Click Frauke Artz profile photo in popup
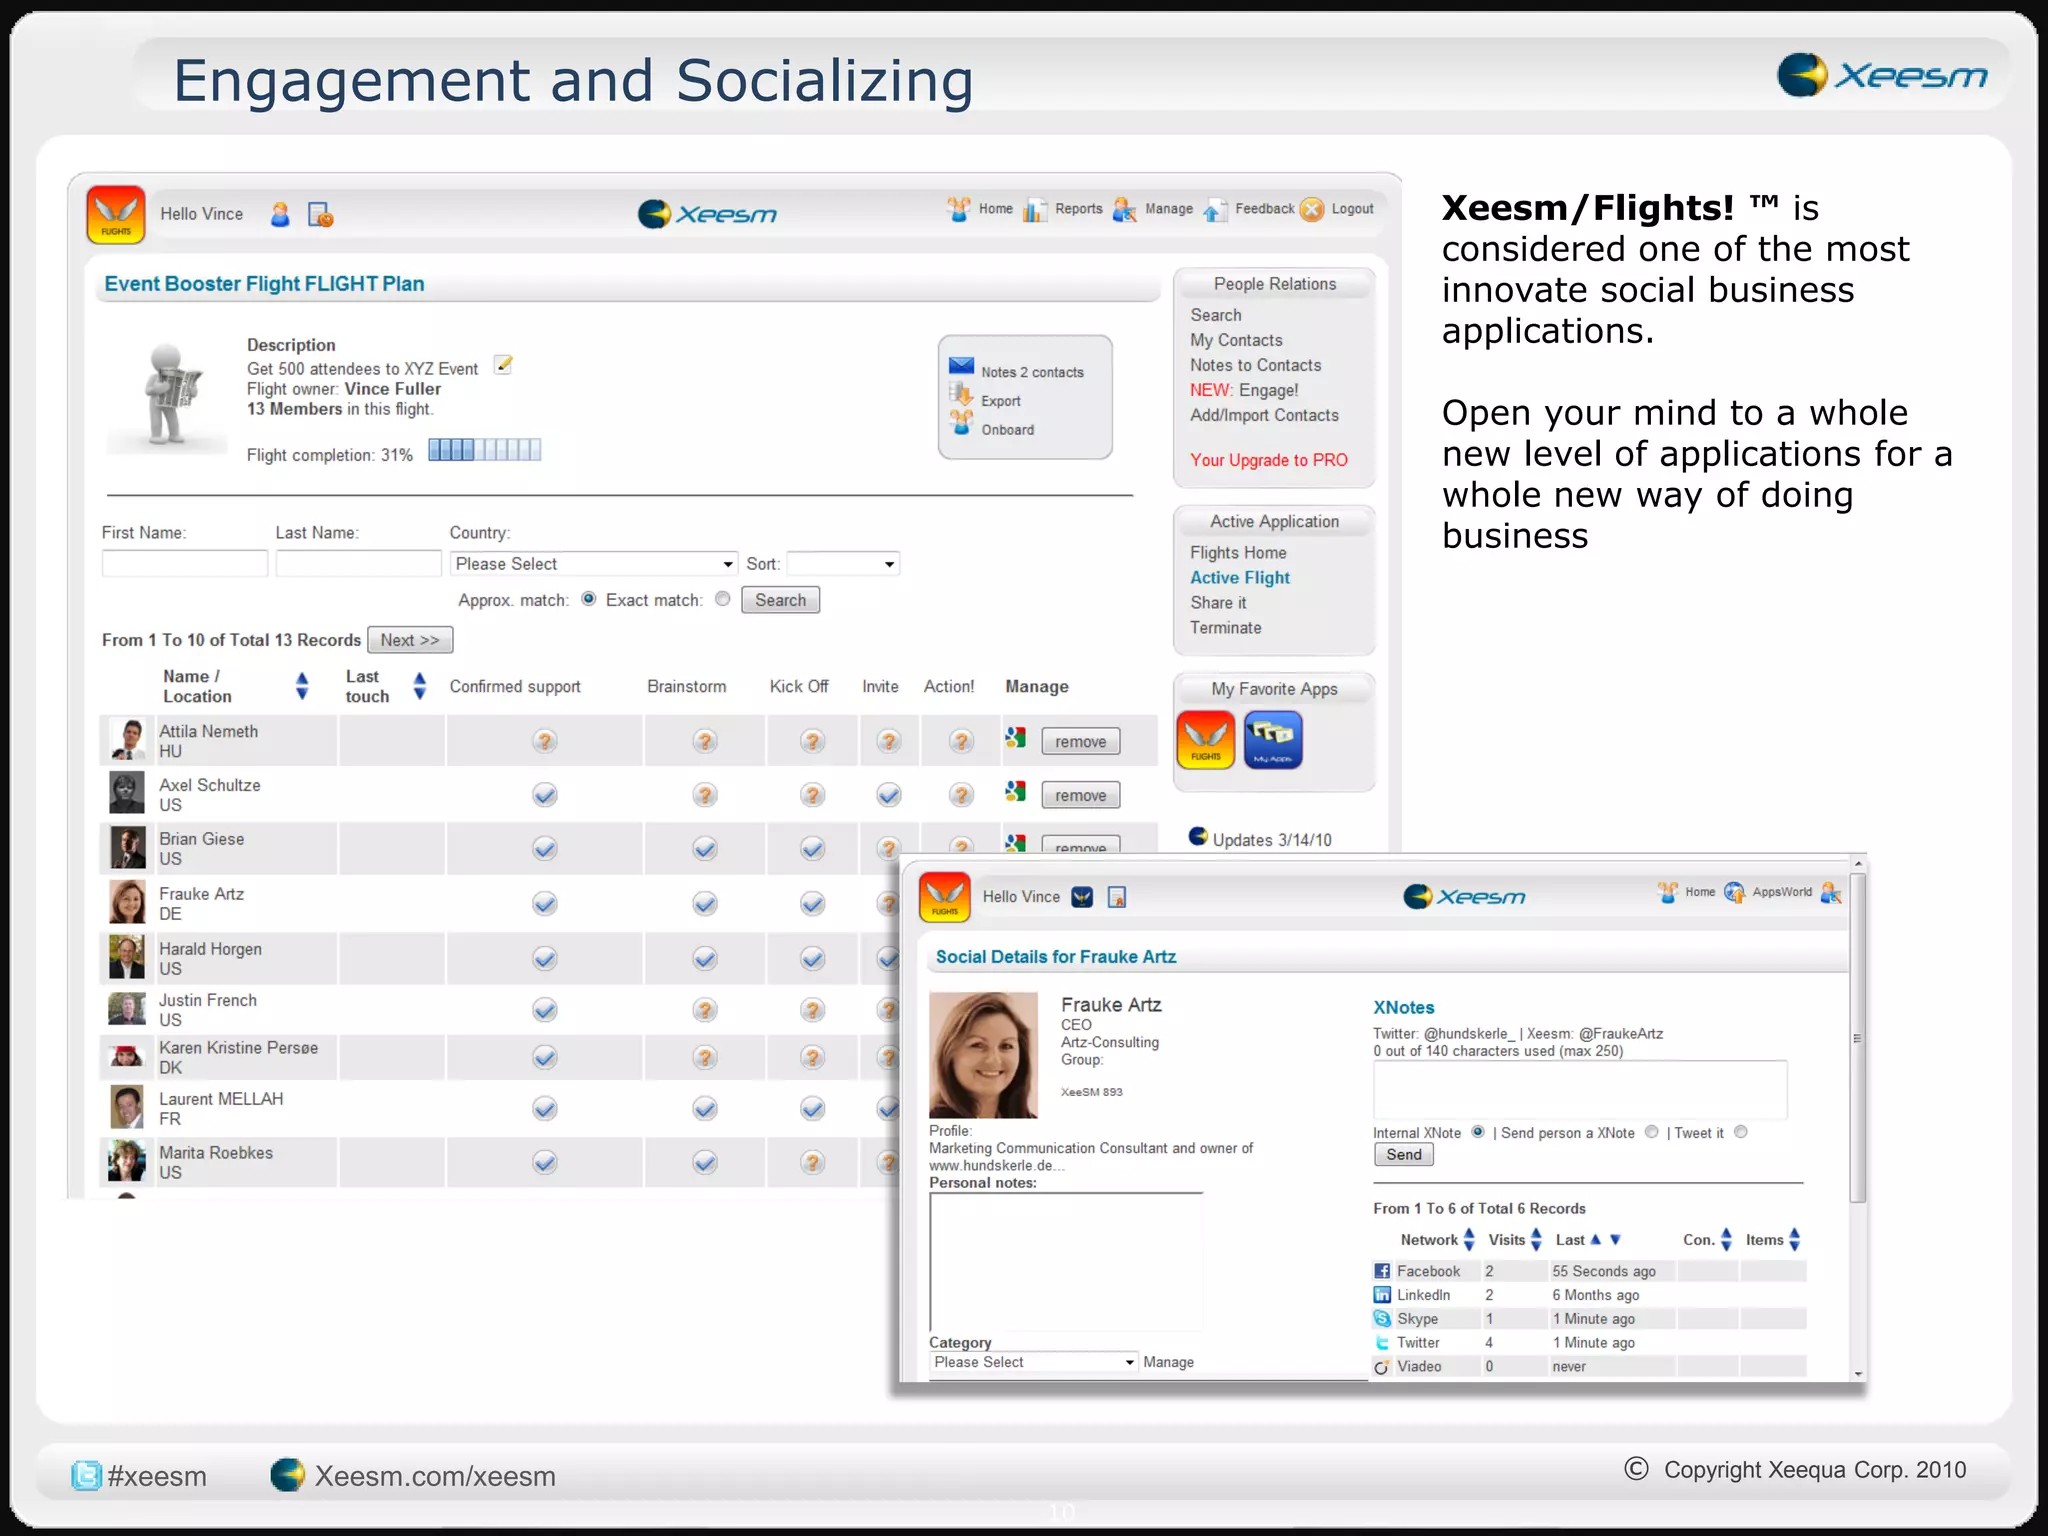Image resolution: width=2048 pixels, height=1536 pixels. 983,1055
